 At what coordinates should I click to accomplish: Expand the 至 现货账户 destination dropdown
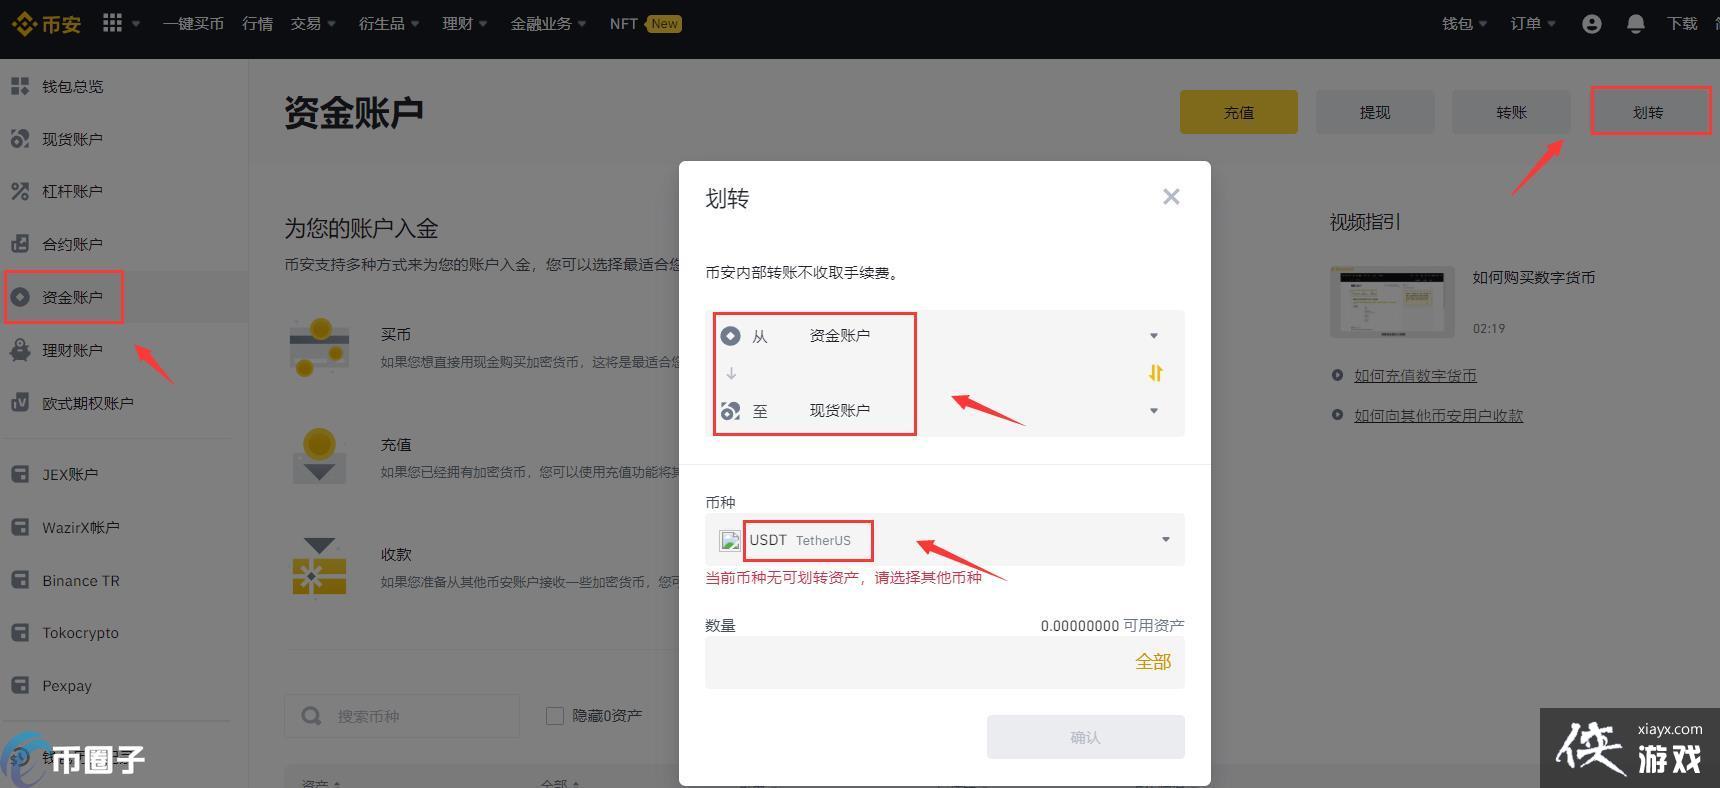(1153, 411)
